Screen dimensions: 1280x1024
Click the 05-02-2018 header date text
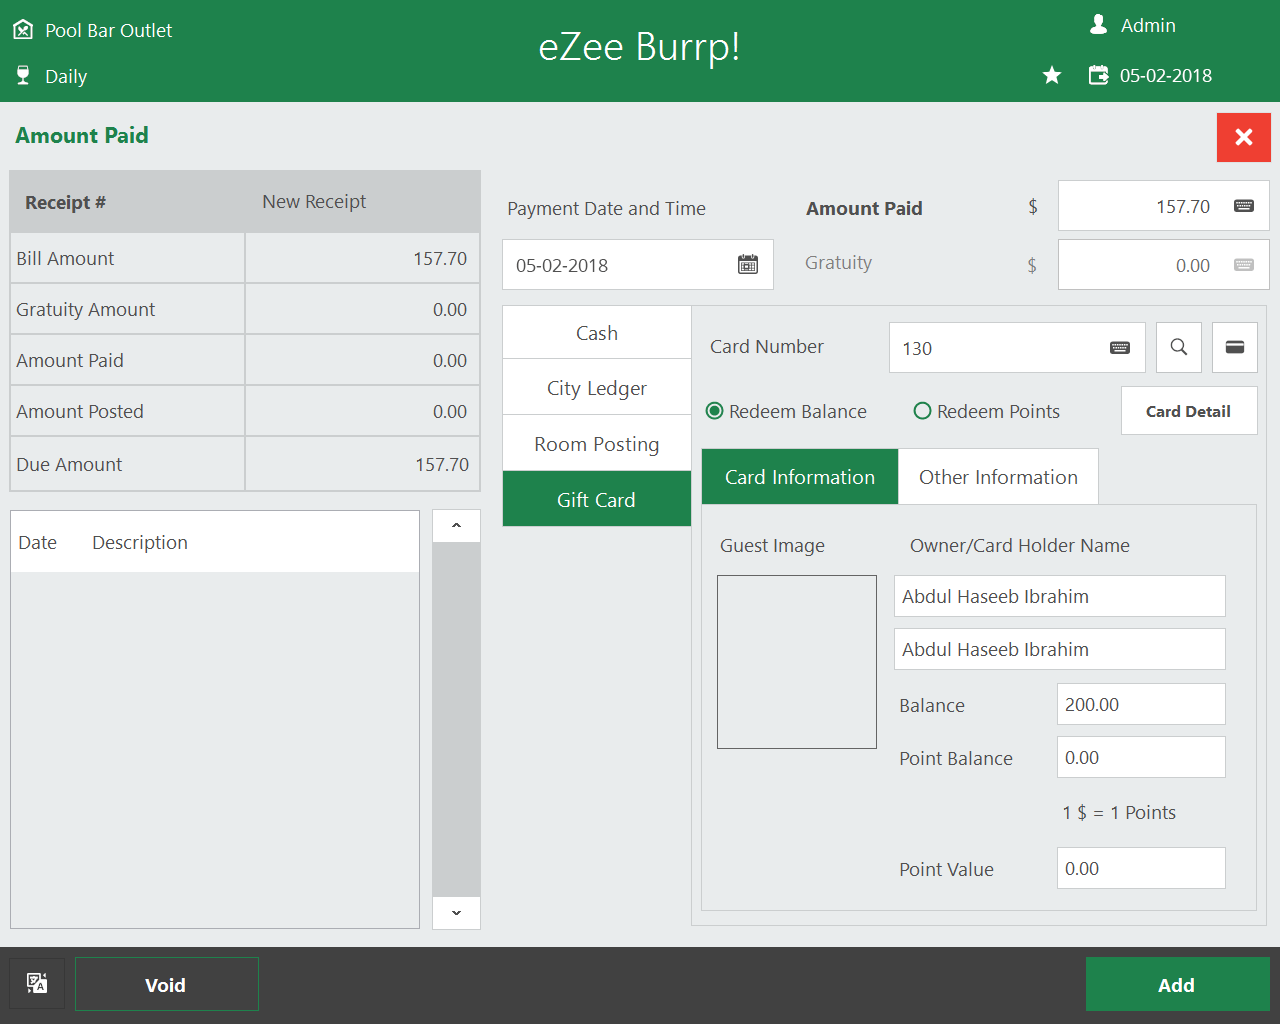click(x=1166, y=75)
